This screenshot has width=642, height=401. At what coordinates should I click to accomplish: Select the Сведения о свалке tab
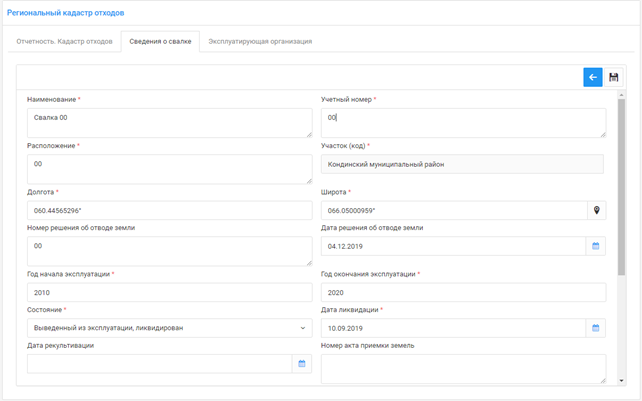pos(160,42)
